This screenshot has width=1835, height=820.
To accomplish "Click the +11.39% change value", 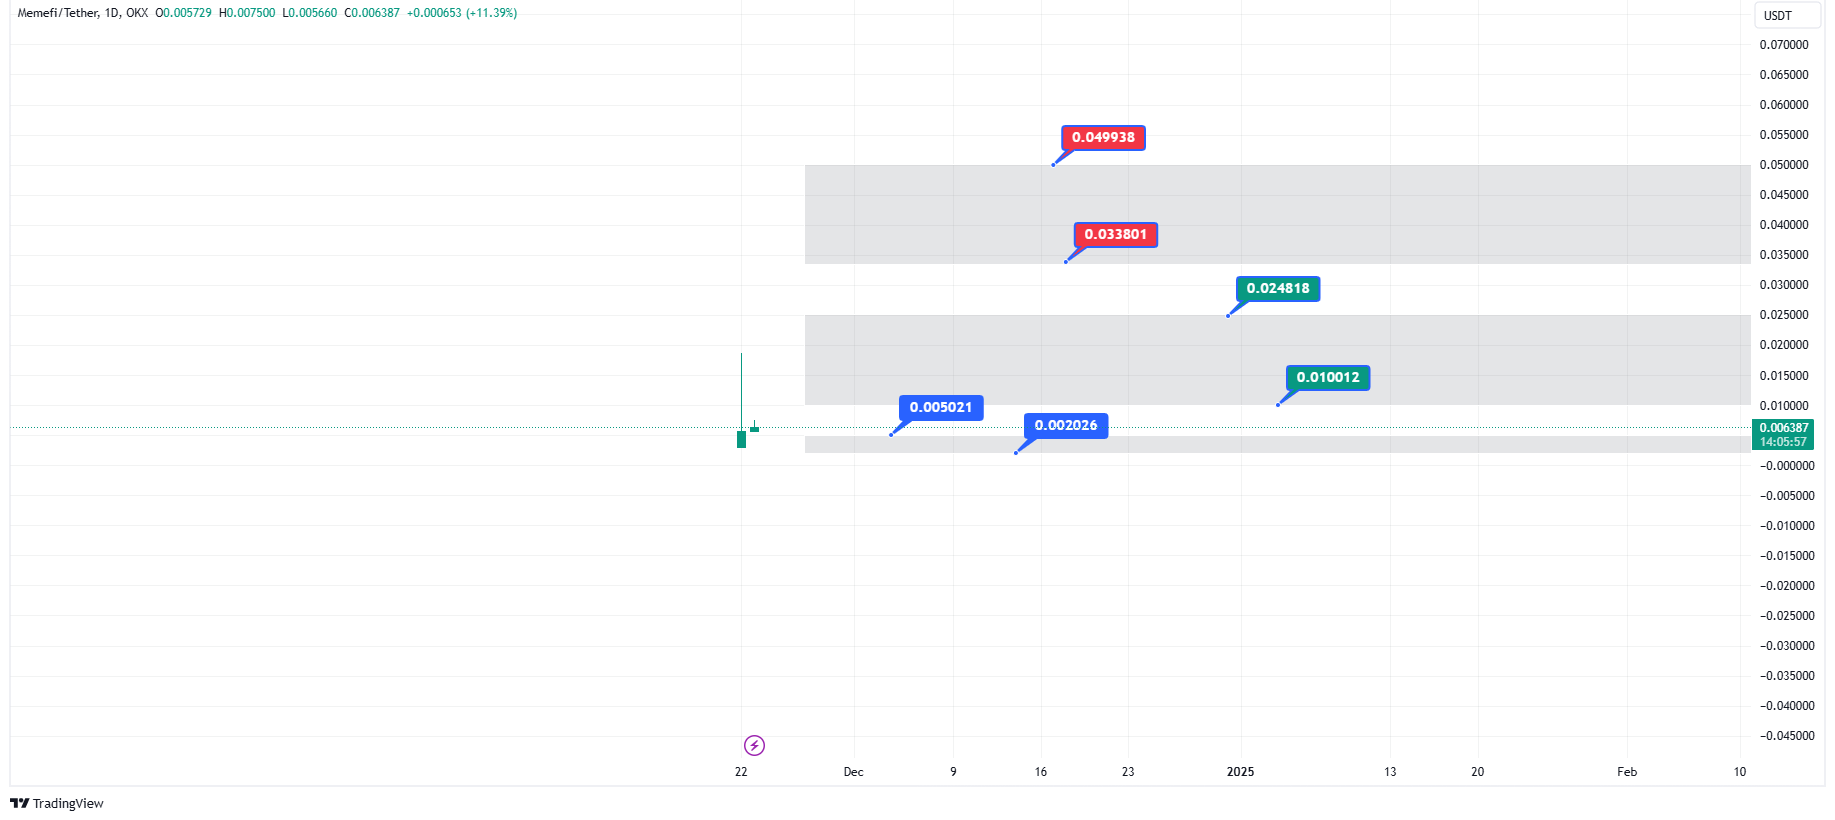I will click(491, 13).
